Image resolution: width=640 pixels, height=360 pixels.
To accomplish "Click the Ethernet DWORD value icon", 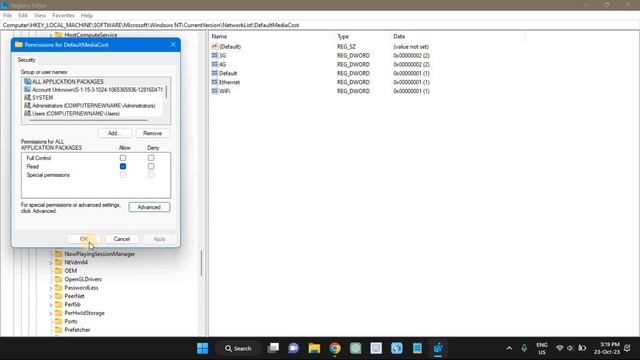I will (215, 82).
